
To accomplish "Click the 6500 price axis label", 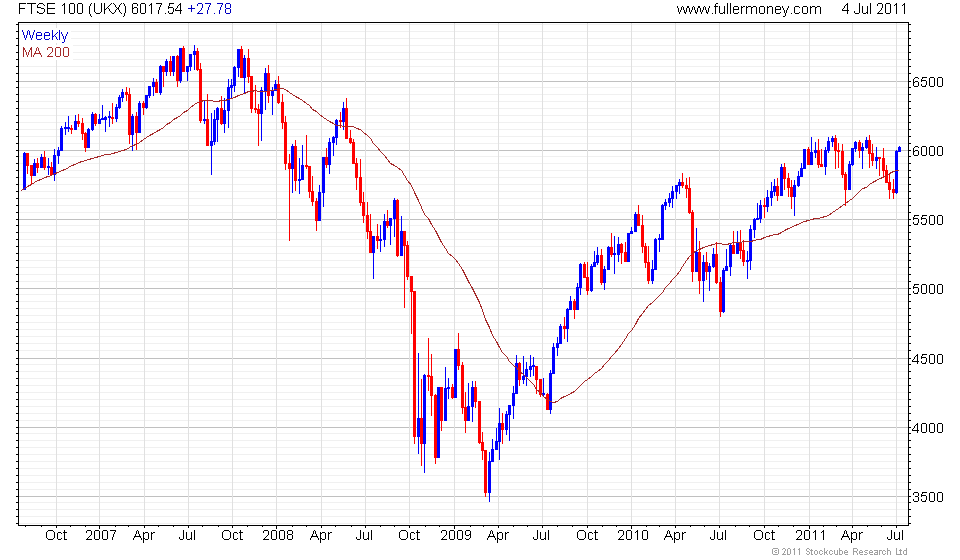I will tap(928, 82).
